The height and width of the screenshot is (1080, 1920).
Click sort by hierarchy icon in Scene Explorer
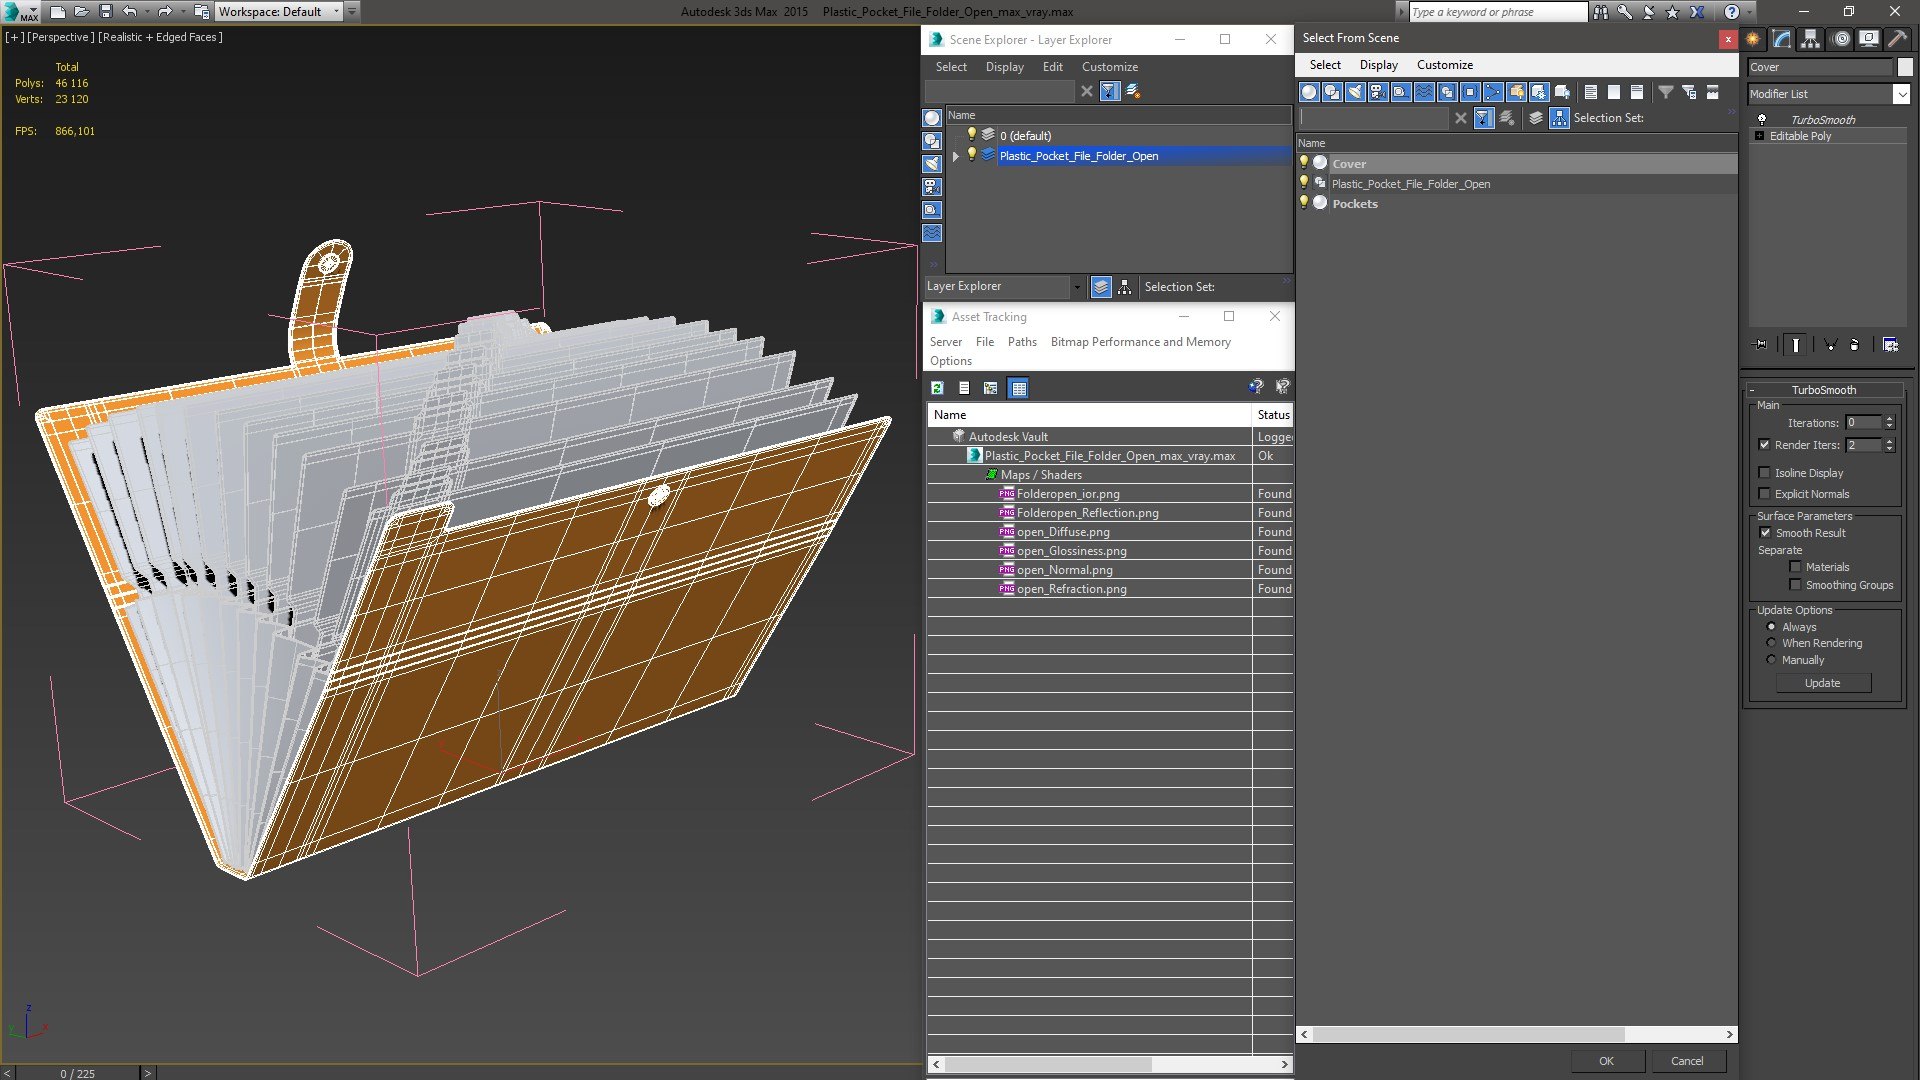(x=1124, y=287)
